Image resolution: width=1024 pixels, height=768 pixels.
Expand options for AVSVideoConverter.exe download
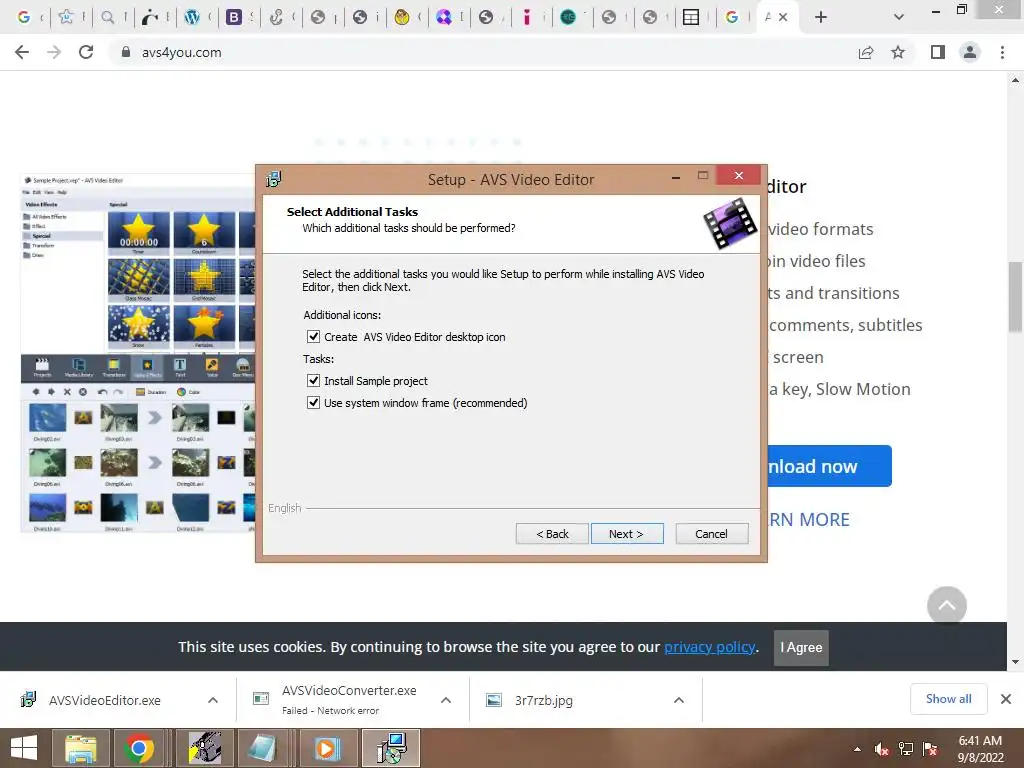coord(446,700)
